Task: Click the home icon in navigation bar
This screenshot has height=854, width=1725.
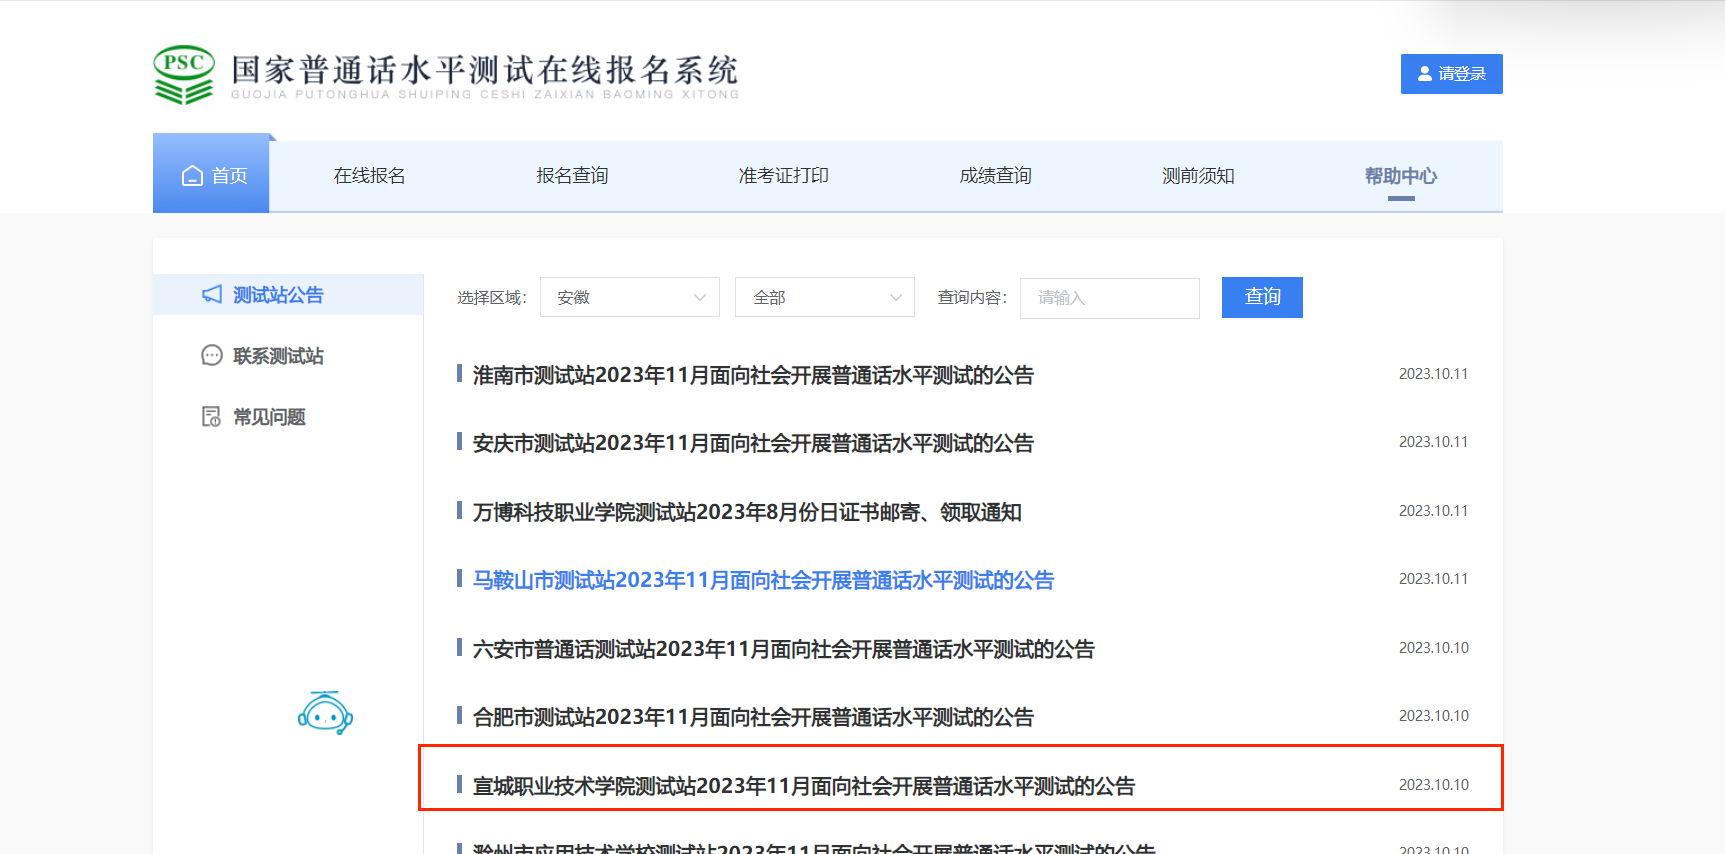Action: tap(192, 176)
